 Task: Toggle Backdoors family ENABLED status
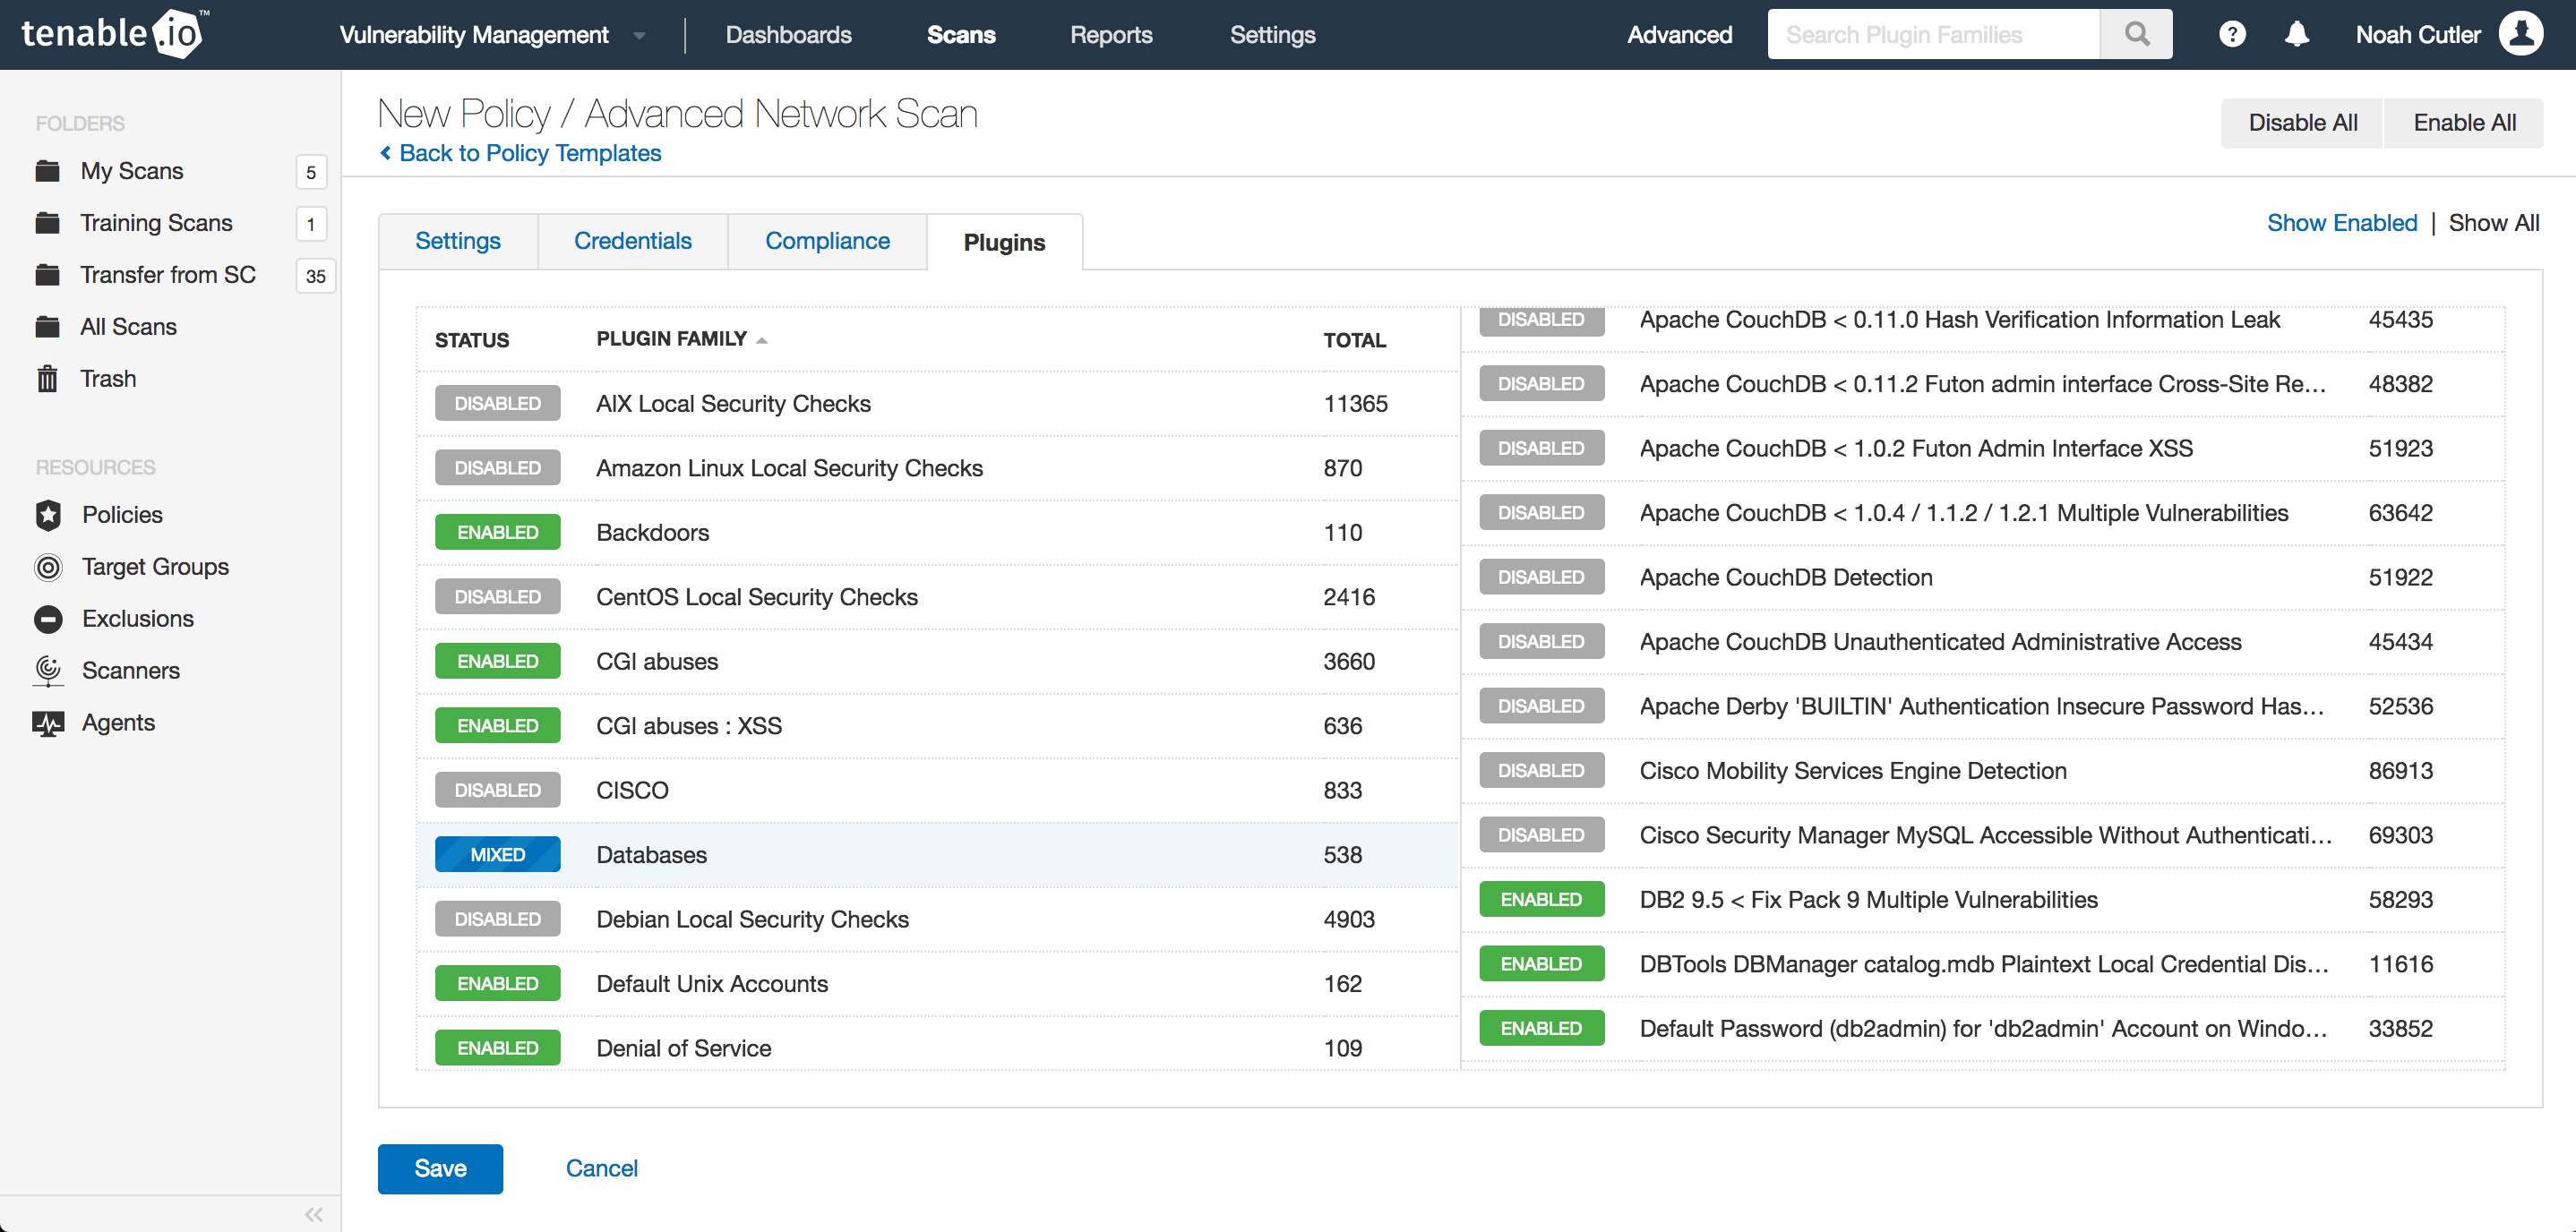tap(497, 532)
